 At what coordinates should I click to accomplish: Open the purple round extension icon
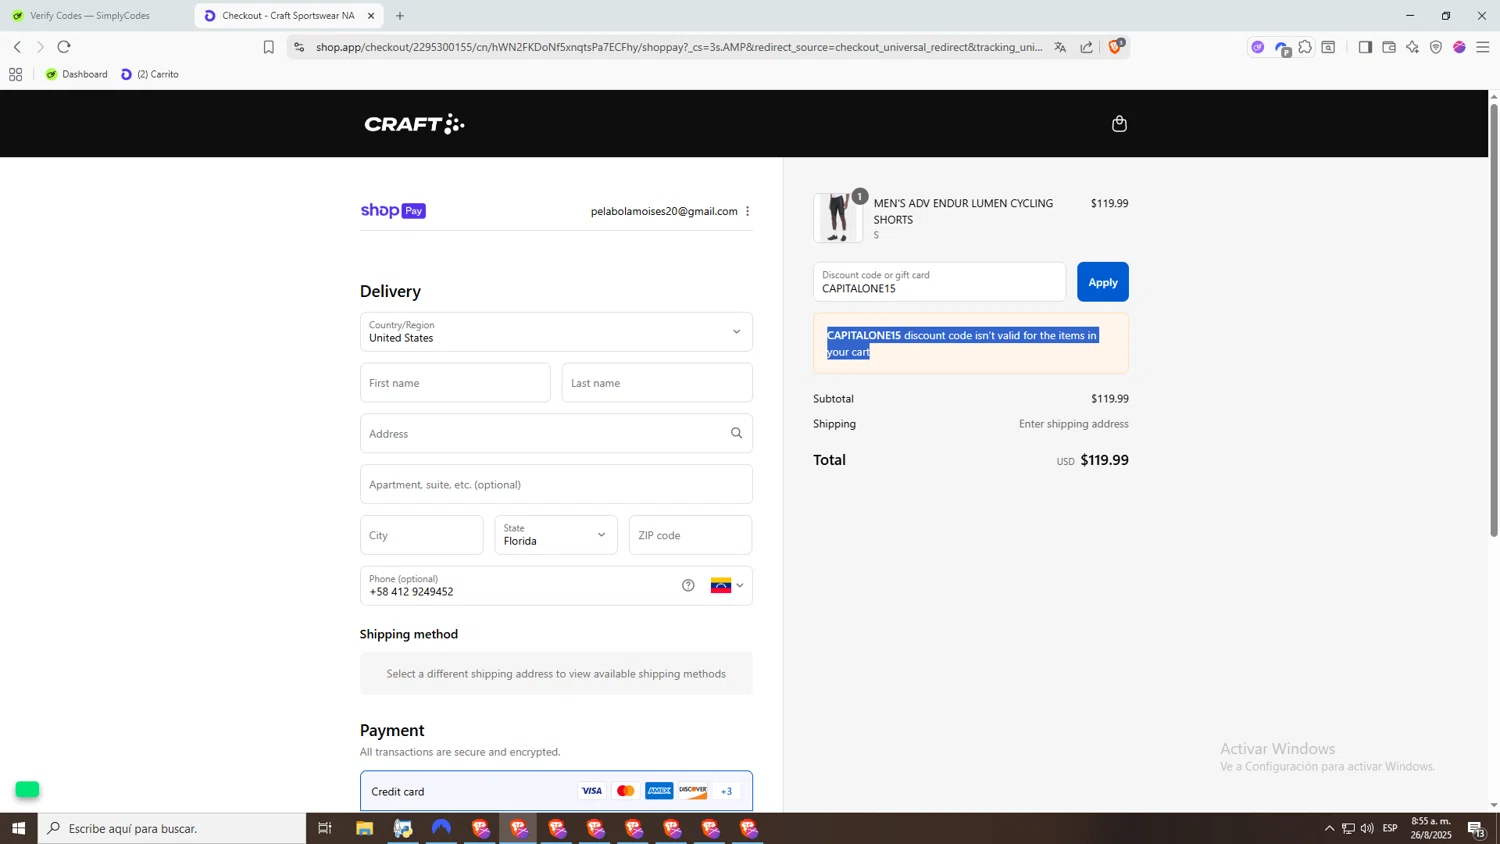(x=1258, y=47)
